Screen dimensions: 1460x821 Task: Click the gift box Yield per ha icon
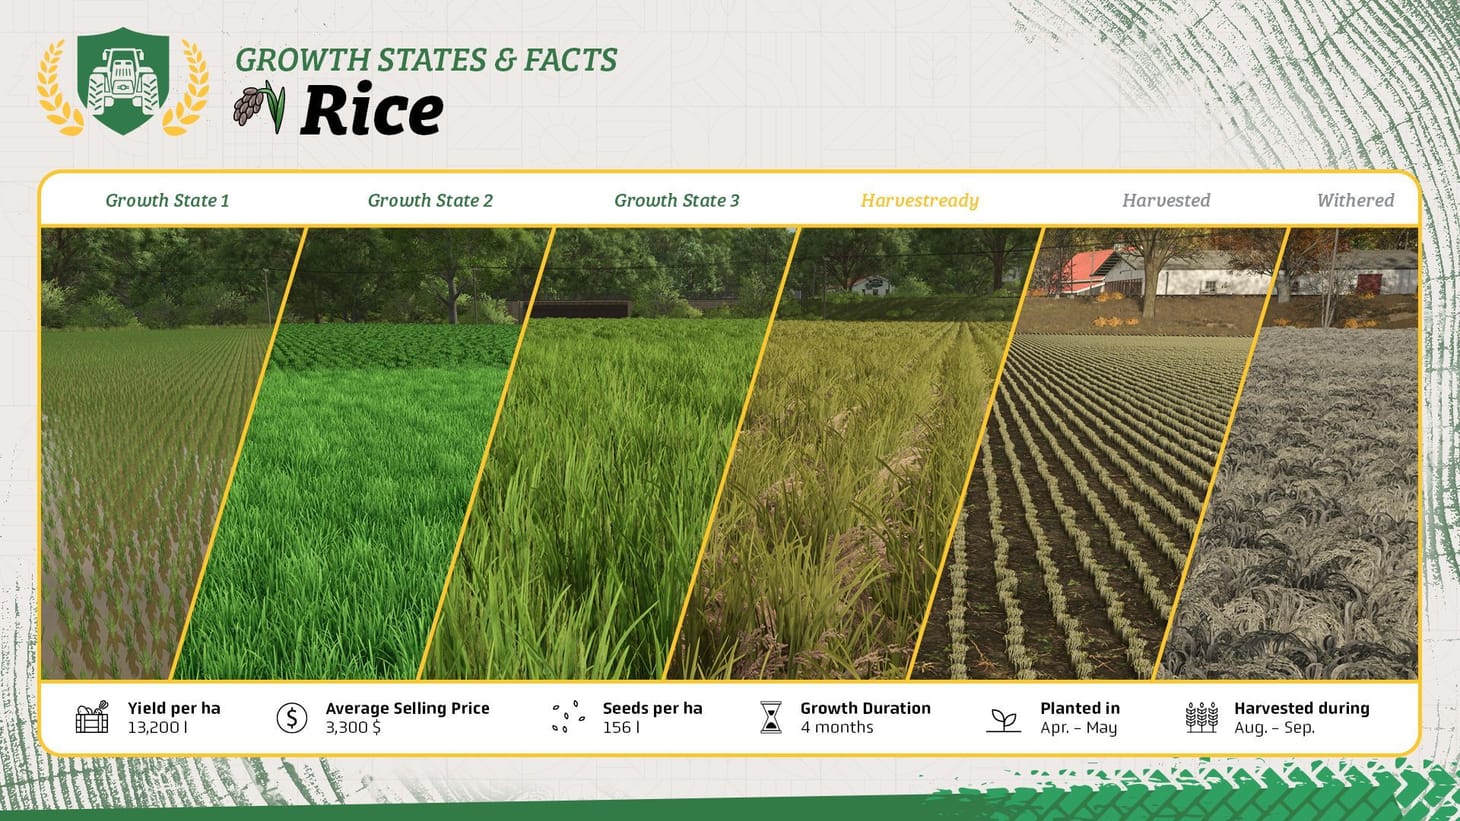93,717
